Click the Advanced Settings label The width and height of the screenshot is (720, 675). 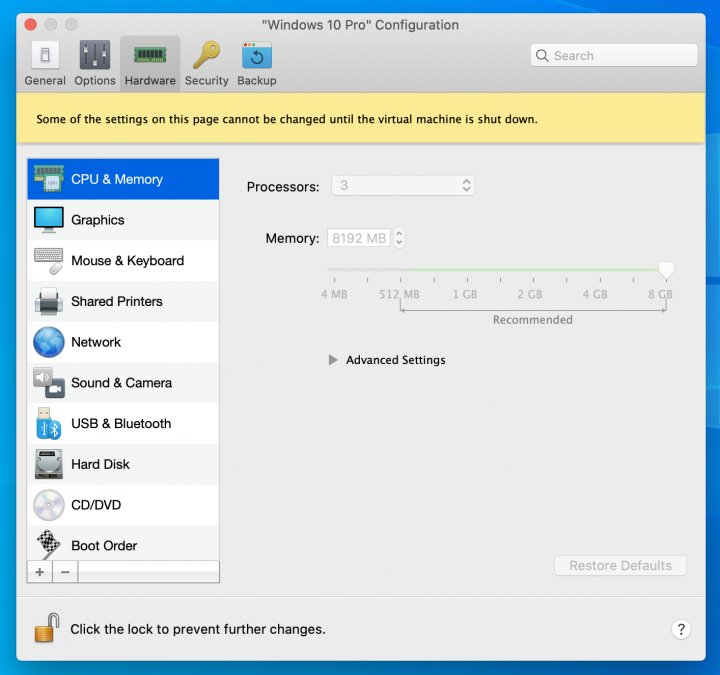(x=395, y=360)
